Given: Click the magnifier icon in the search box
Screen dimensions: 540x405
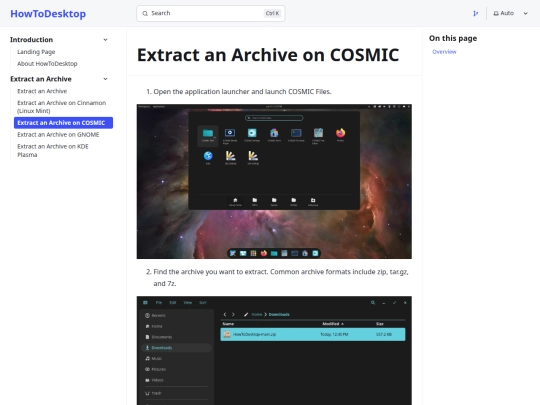Looking at the screenshot, I should 145,13.
